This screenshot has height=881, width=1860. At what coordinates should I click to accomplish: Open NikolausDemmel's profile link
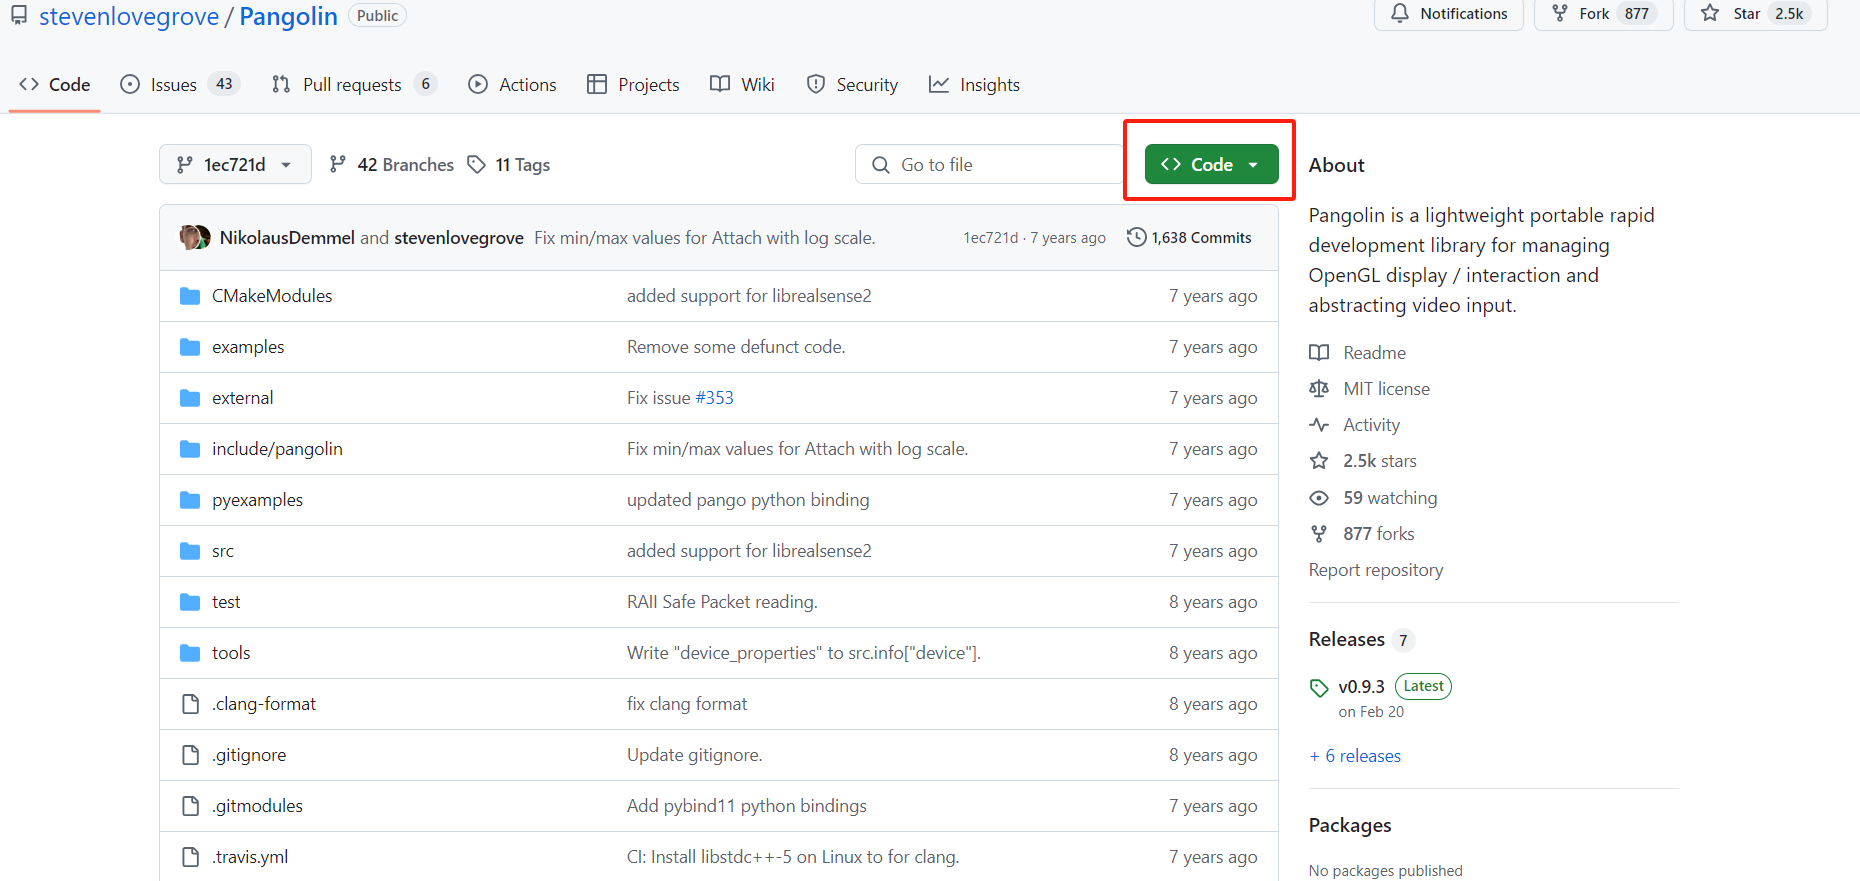(287, 237)
